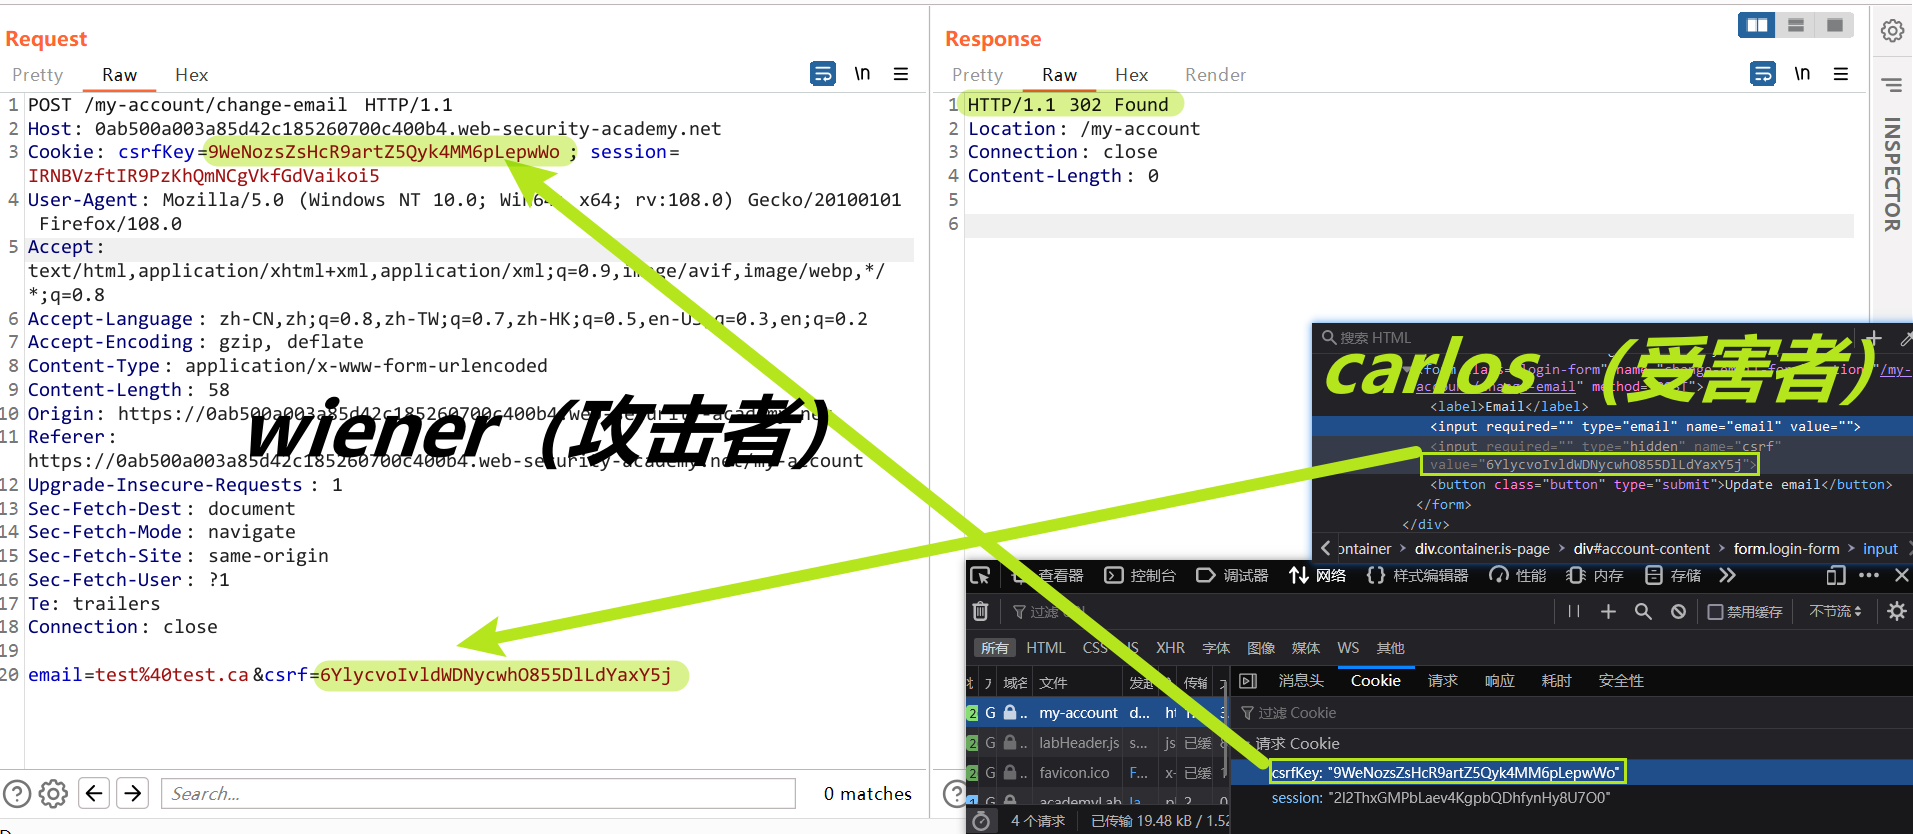Open the Response panel hamburger menu
The width and height of the screenshot is (1913, 834).
tap(1840, 74)
